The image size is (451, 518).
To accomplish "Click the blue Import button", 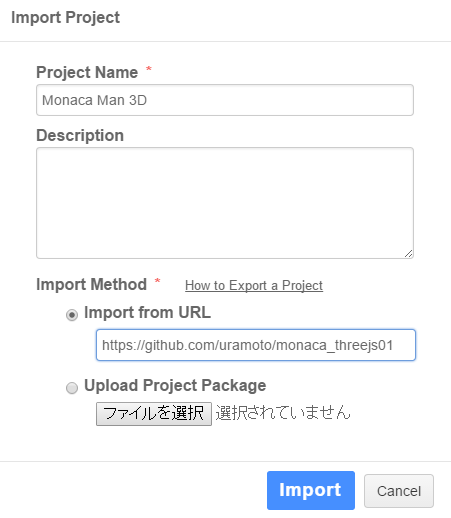I will 311,490.
